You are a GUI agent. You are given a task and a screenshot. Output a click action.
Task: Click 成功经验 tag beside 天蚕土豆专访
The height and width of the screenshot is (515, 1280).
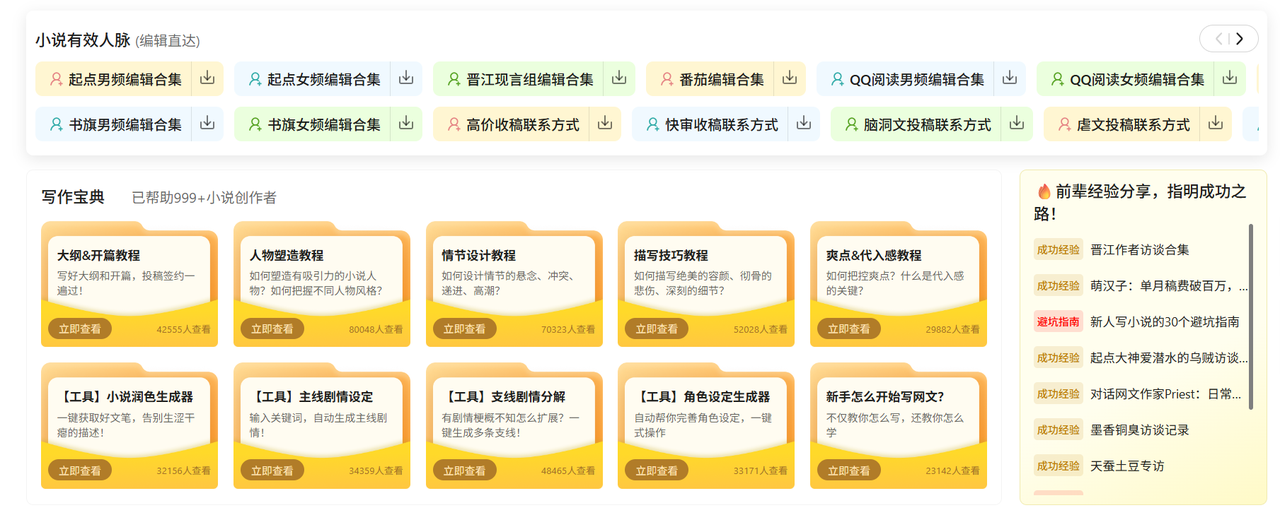click(1058, 466)
